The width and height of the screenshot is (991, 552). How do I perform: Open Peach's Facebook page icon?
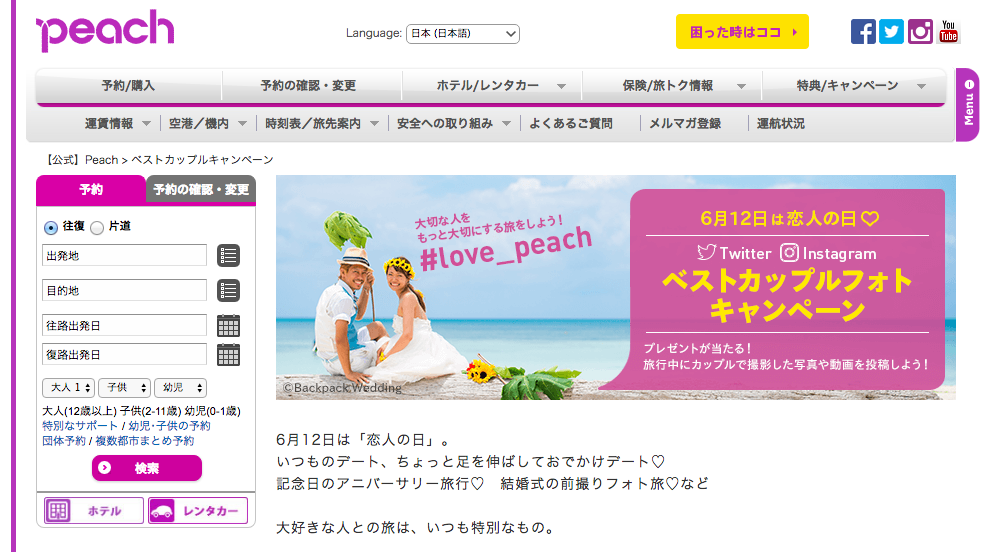[x=863, y=31]
